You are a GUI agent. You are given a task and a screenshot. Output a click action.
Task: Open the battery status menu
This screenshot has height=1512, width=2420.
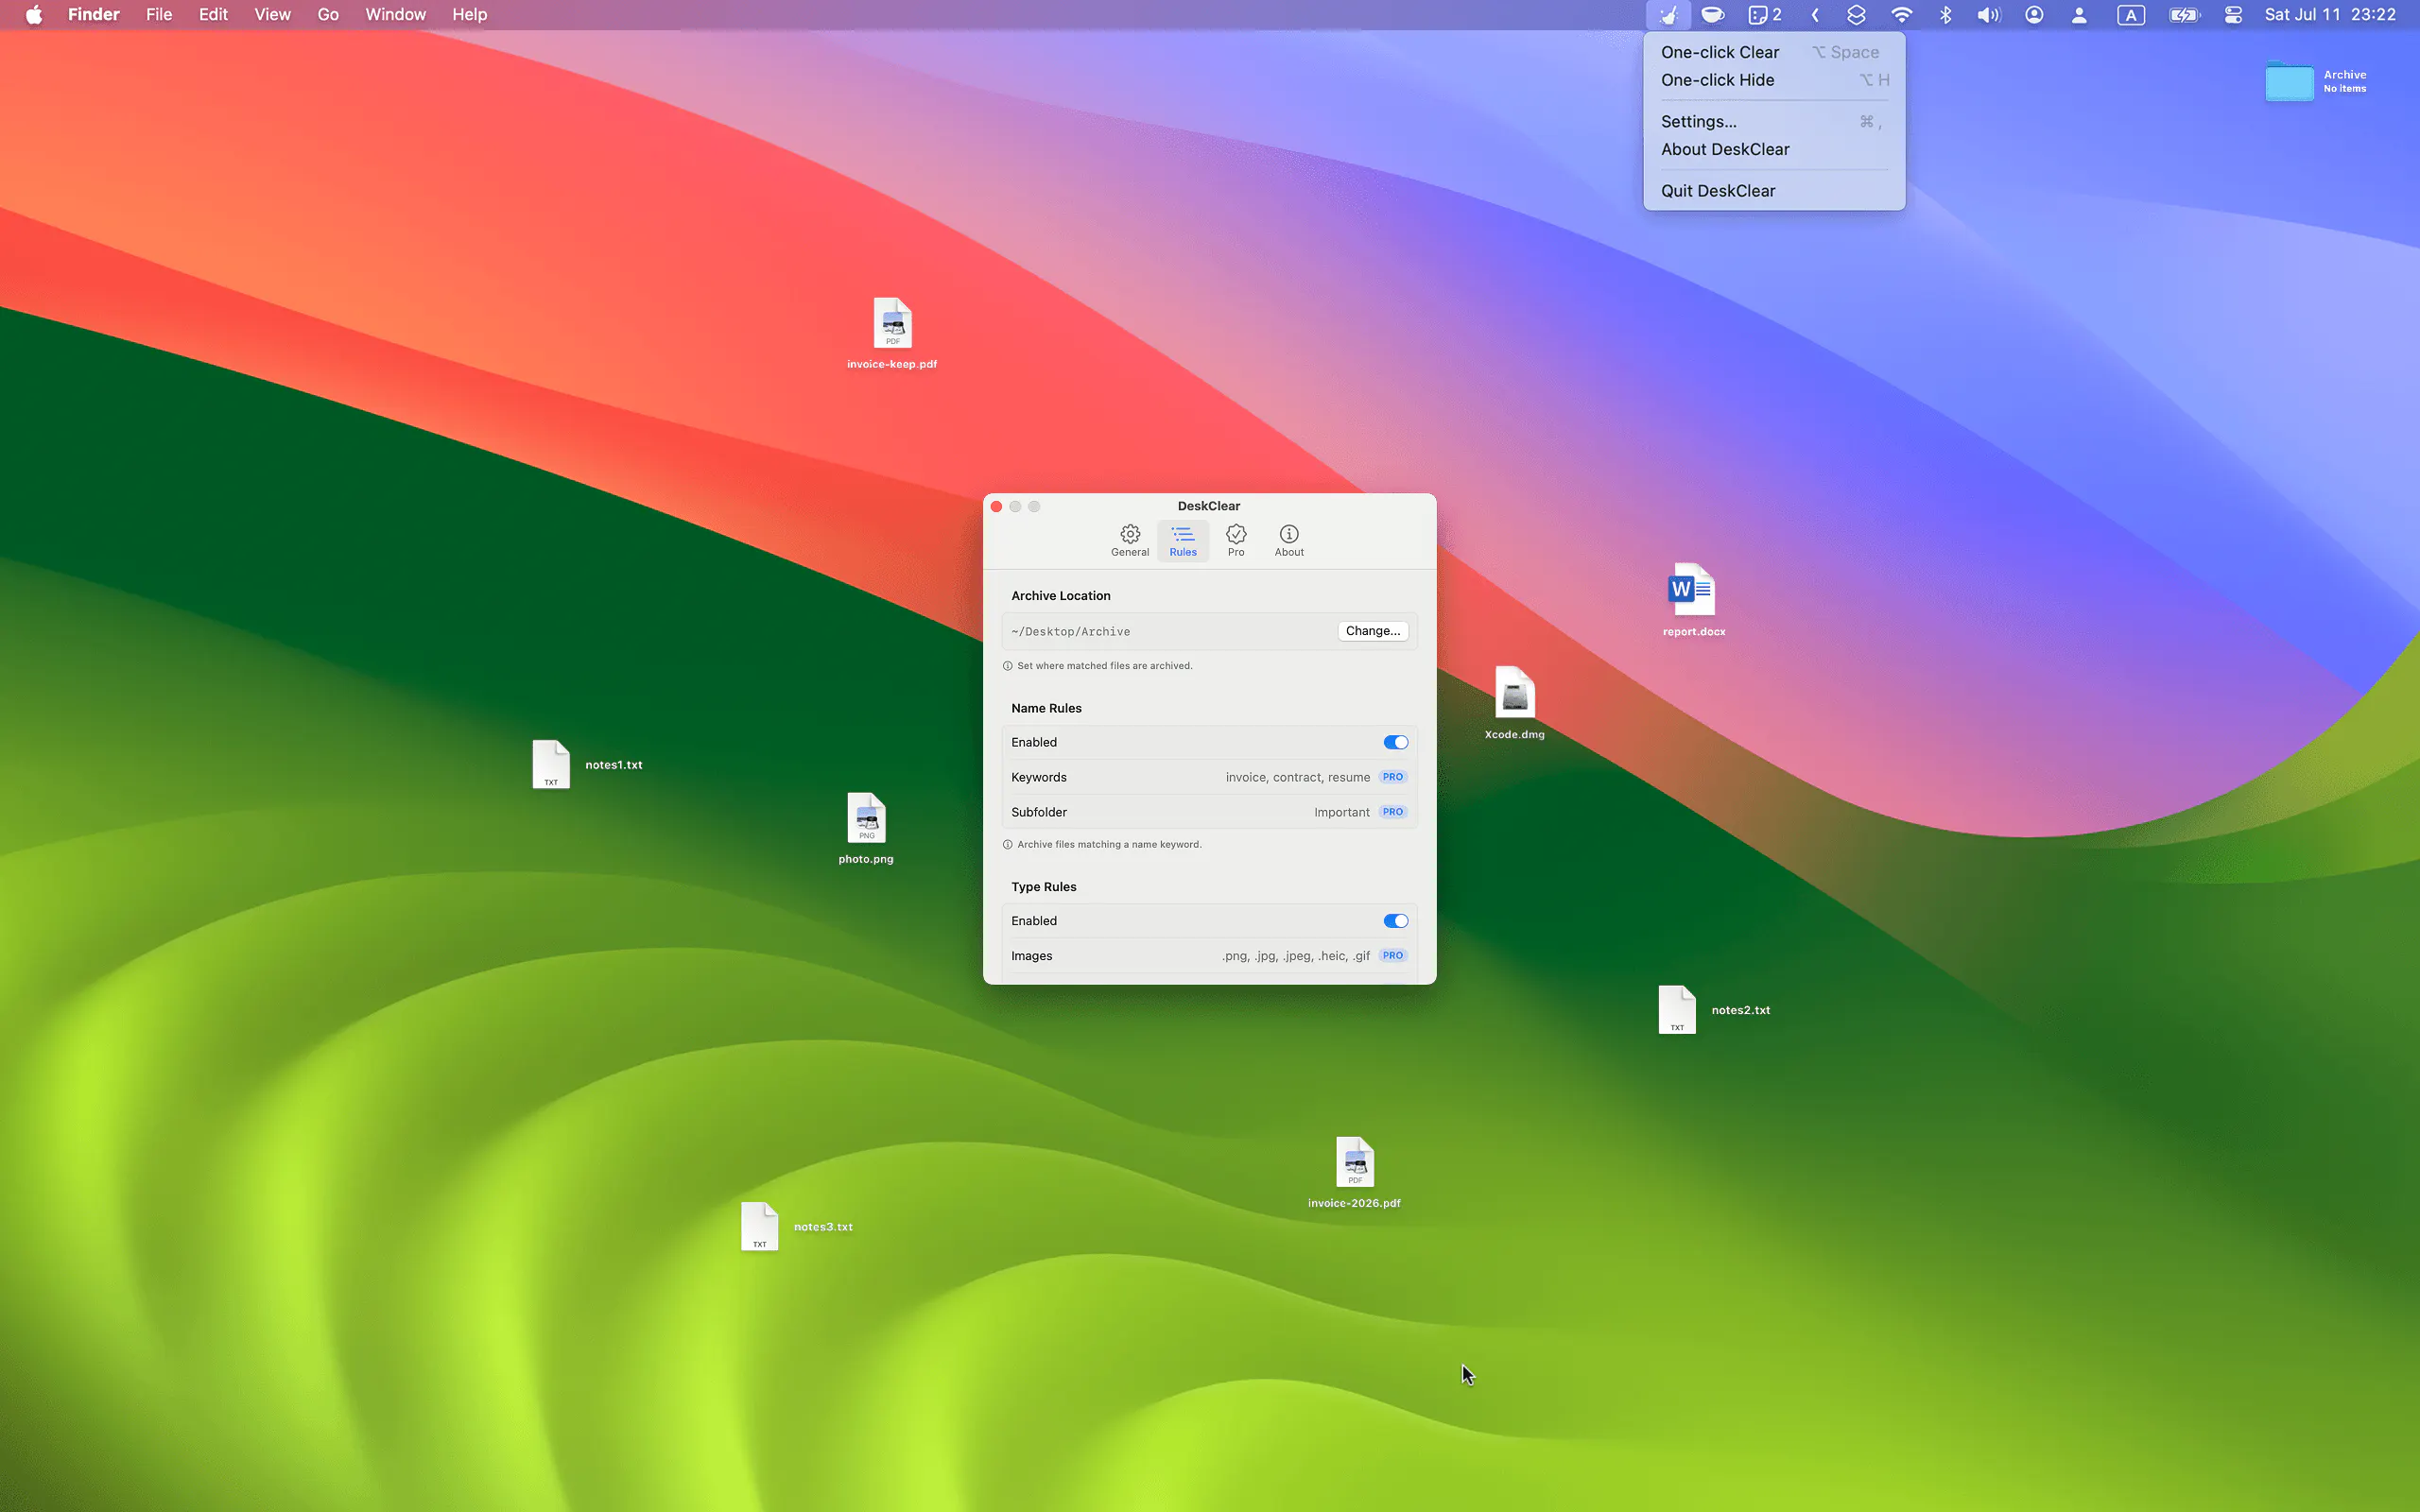2184,15
